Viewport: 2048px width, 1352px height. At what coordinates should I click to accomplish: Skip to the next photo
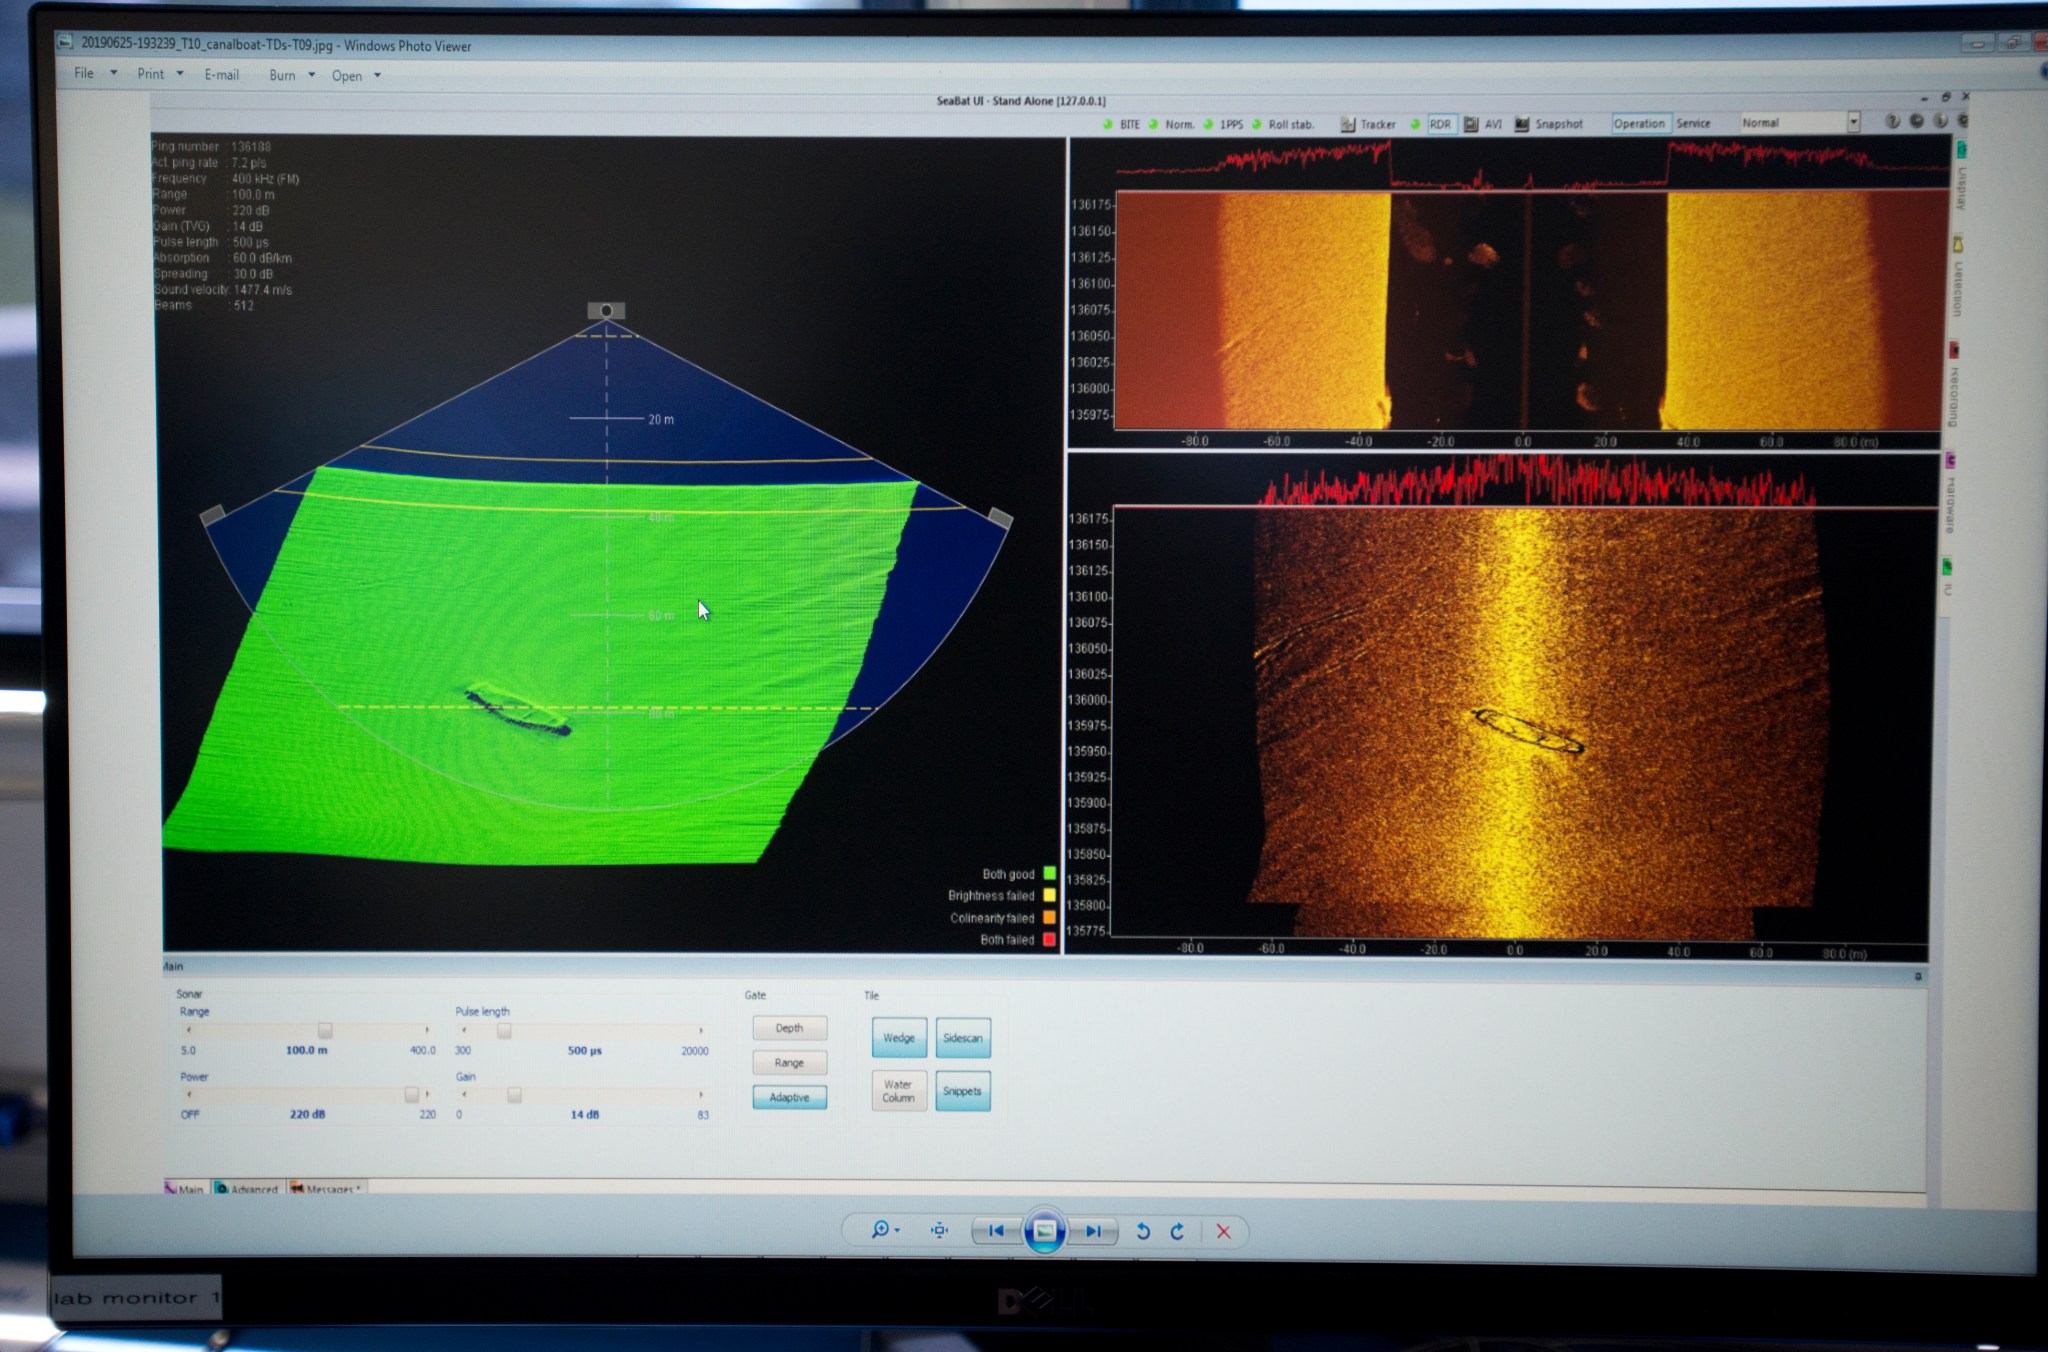point(1093,1231)
